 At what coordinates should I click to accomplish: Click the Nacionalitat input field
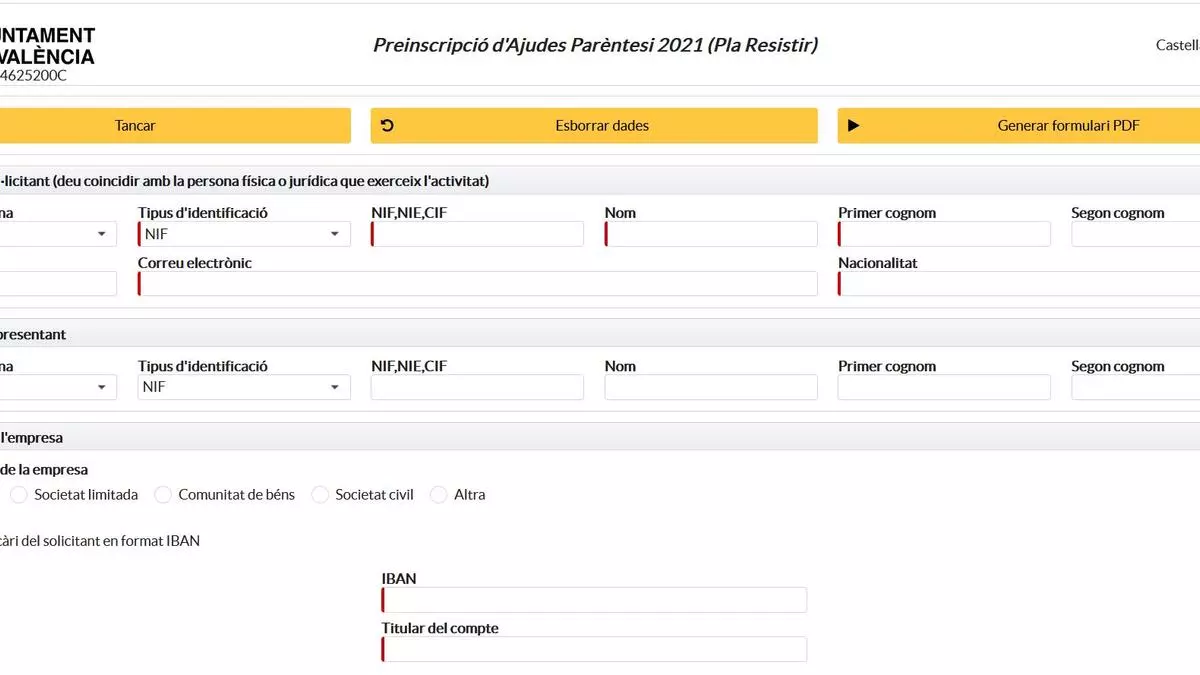point(1019,284)
